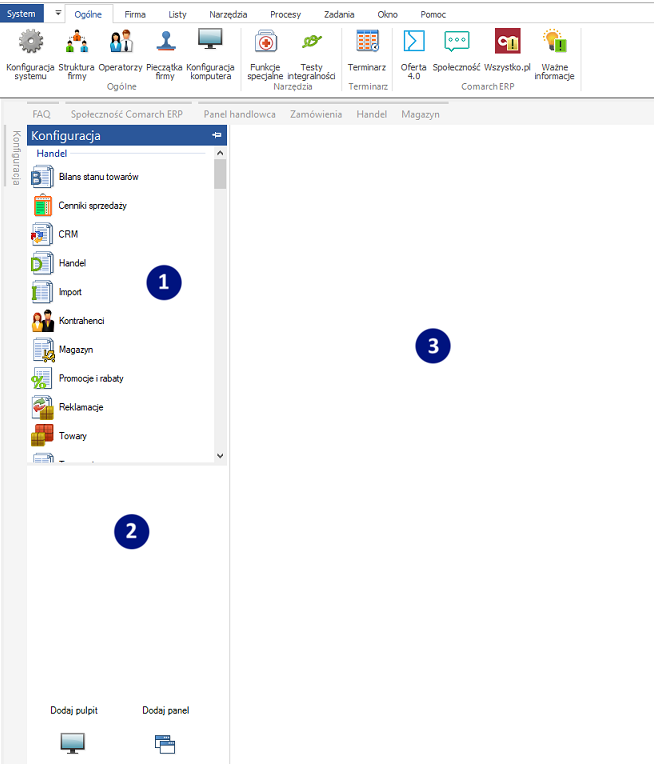Open Wszystko.pl icon
This screenshot has width=654, height=764.
(x=507, y=40)
